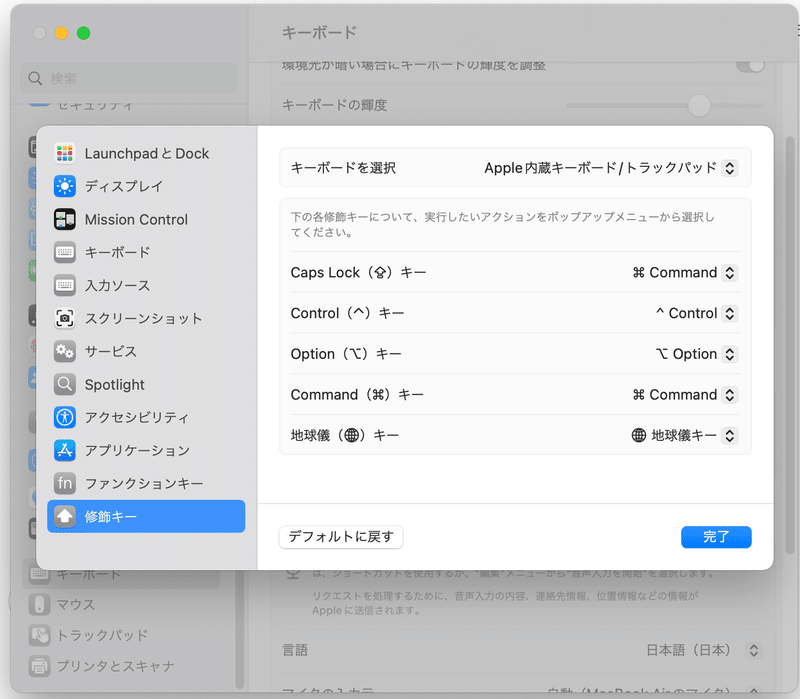The width and height of the screenshot is (800, 699).
Task: Click the 入力ソース keyboard icon
Action: click(x=65, y=285)
